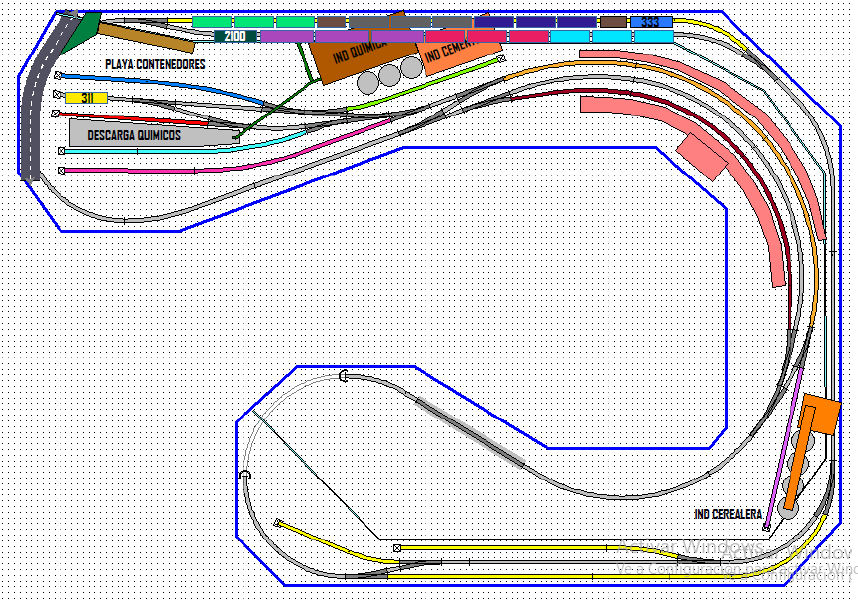Click the blue locomotive labeled 333
858x602 pixels.
[651, 22]
